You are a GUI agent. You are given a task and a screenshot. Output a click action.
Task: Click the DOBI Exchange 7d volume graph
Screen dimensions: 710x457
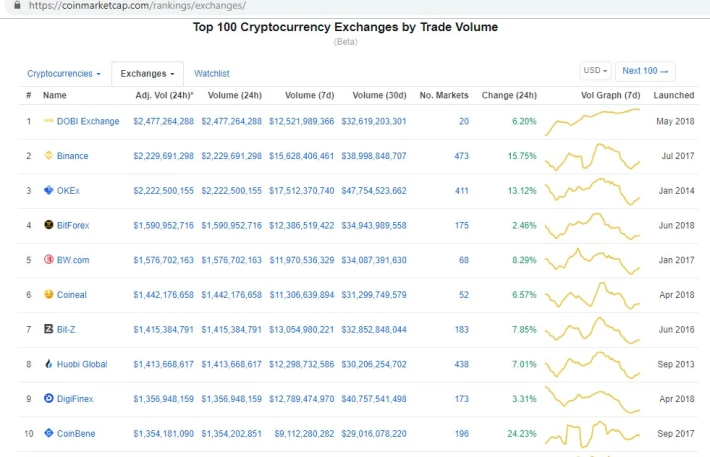(592, 121)
